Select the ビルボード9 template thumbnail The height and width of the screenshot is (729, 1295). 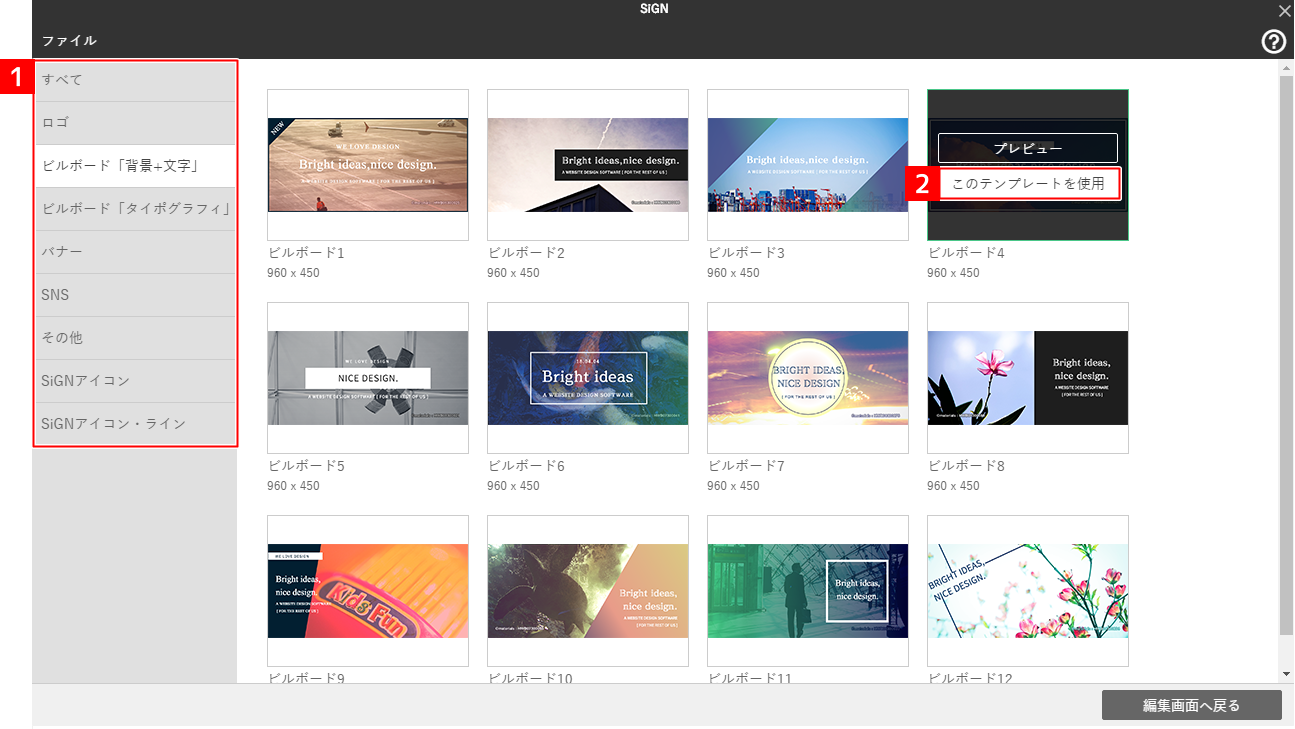click(x=368, y=591)
